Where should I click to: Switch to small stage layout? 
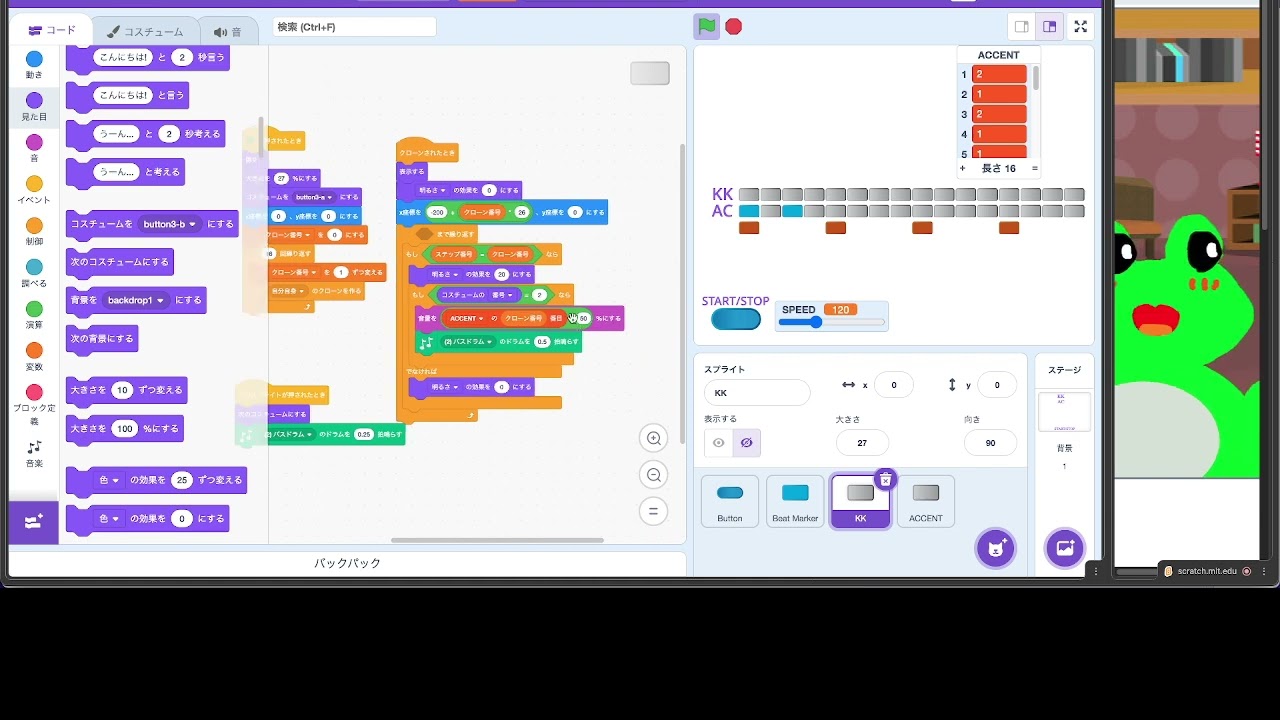coord(1022,27)
